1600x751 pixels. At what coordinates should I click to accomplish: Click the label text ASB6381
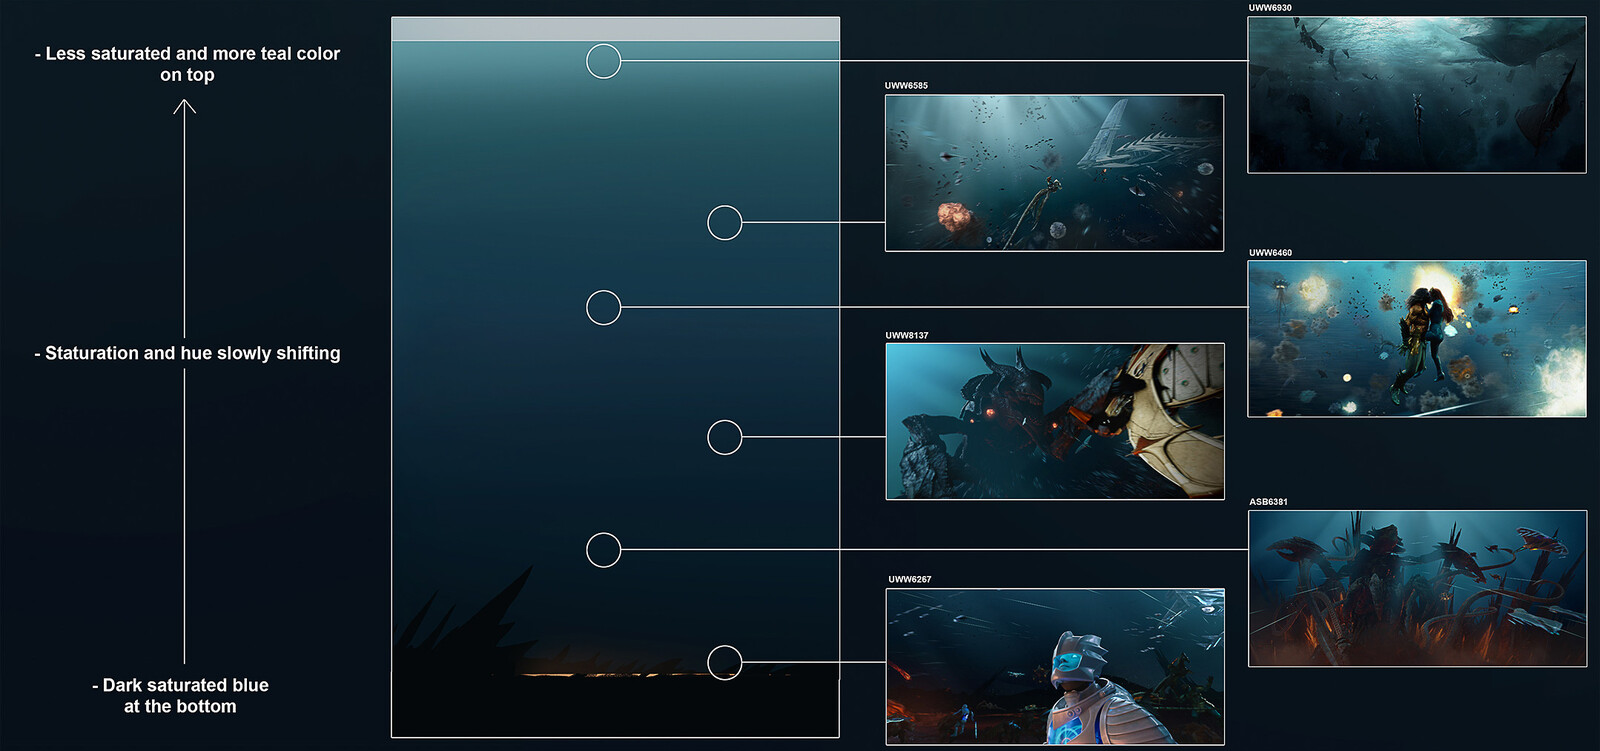click(x=1269, y=502)
